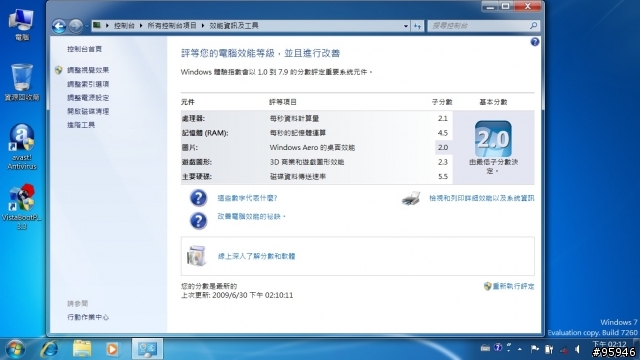The width and height of the screenshot is (640, 360).
Task: Expand arrow after 所有控制台項目 breadcrumb
Action: point(203,26)
